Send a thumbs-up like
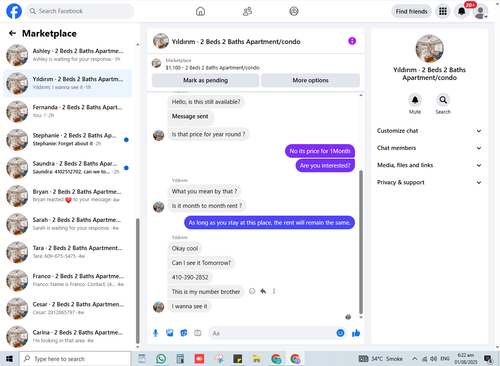The width and height of the screenshot is (500, 366). (356, 333)
